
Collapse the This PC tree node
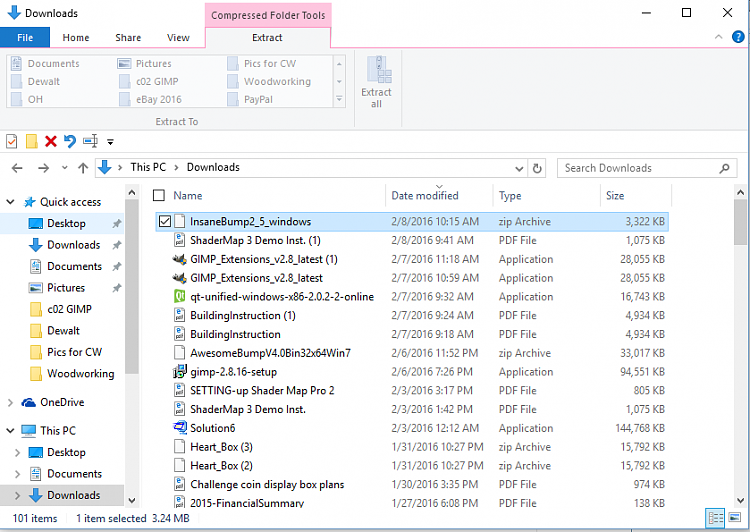click(10, 431)
